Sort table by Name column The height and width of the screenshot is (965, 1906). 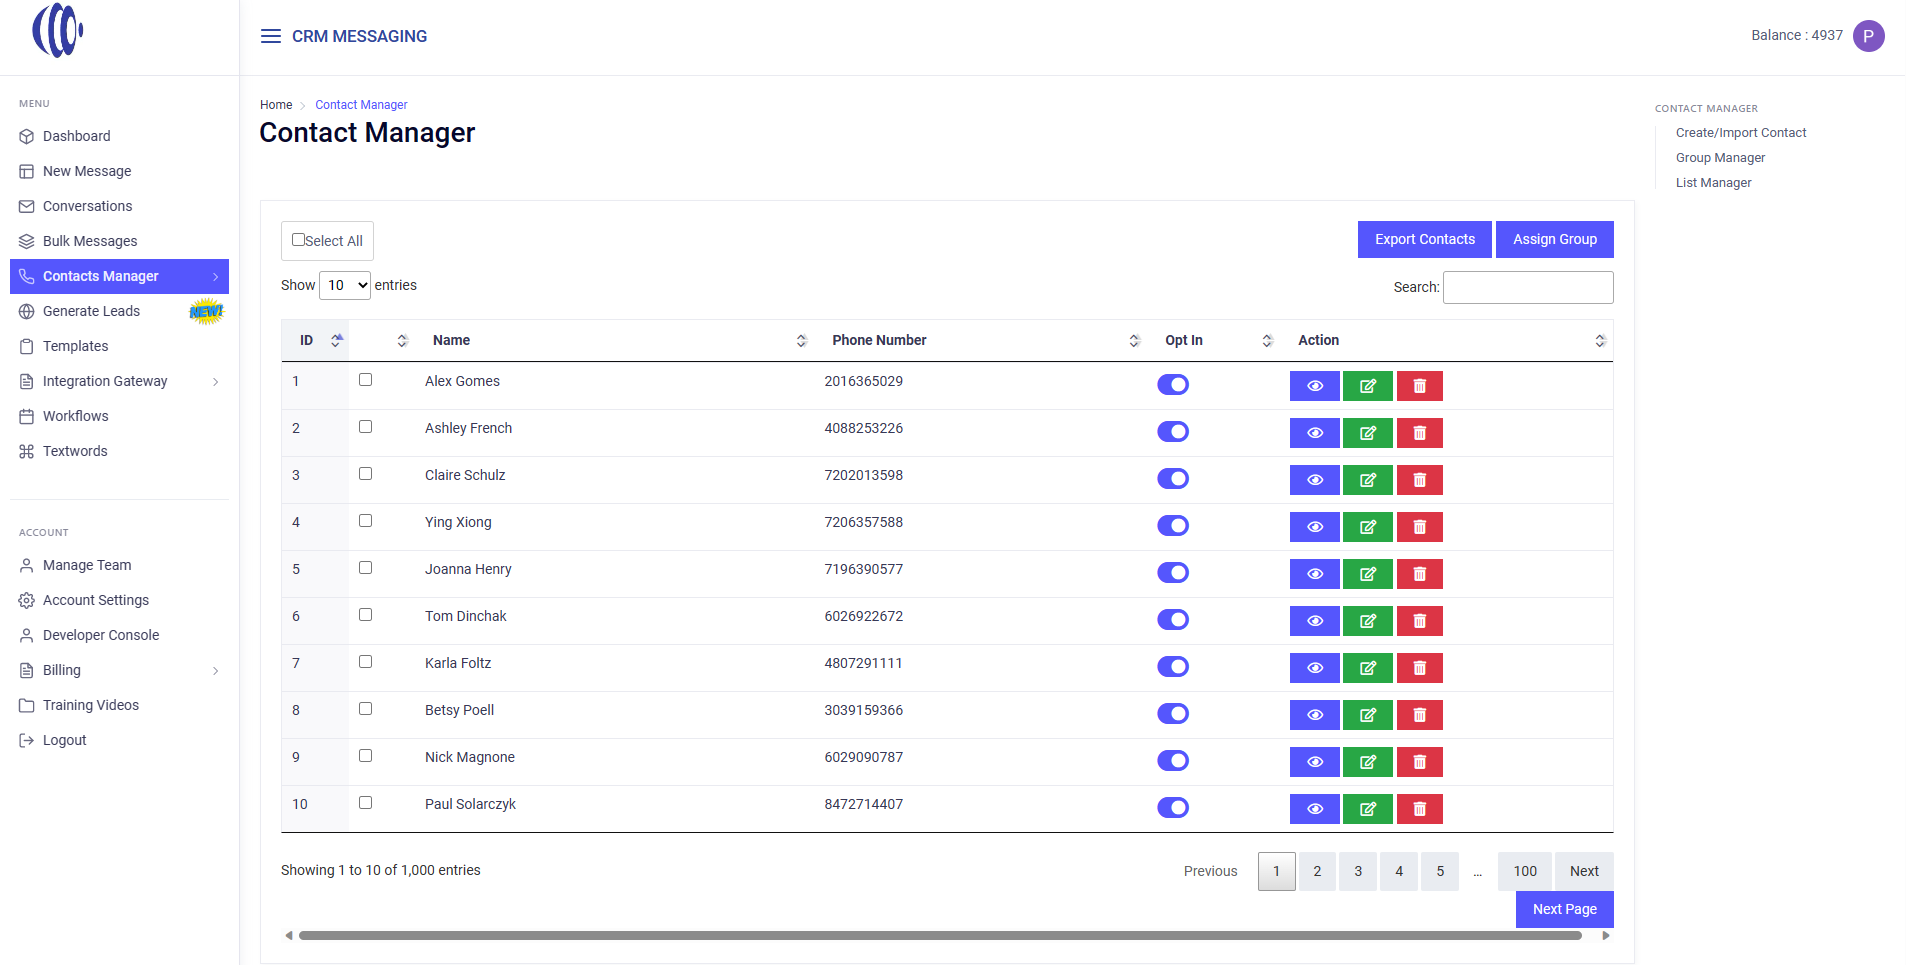614,341
